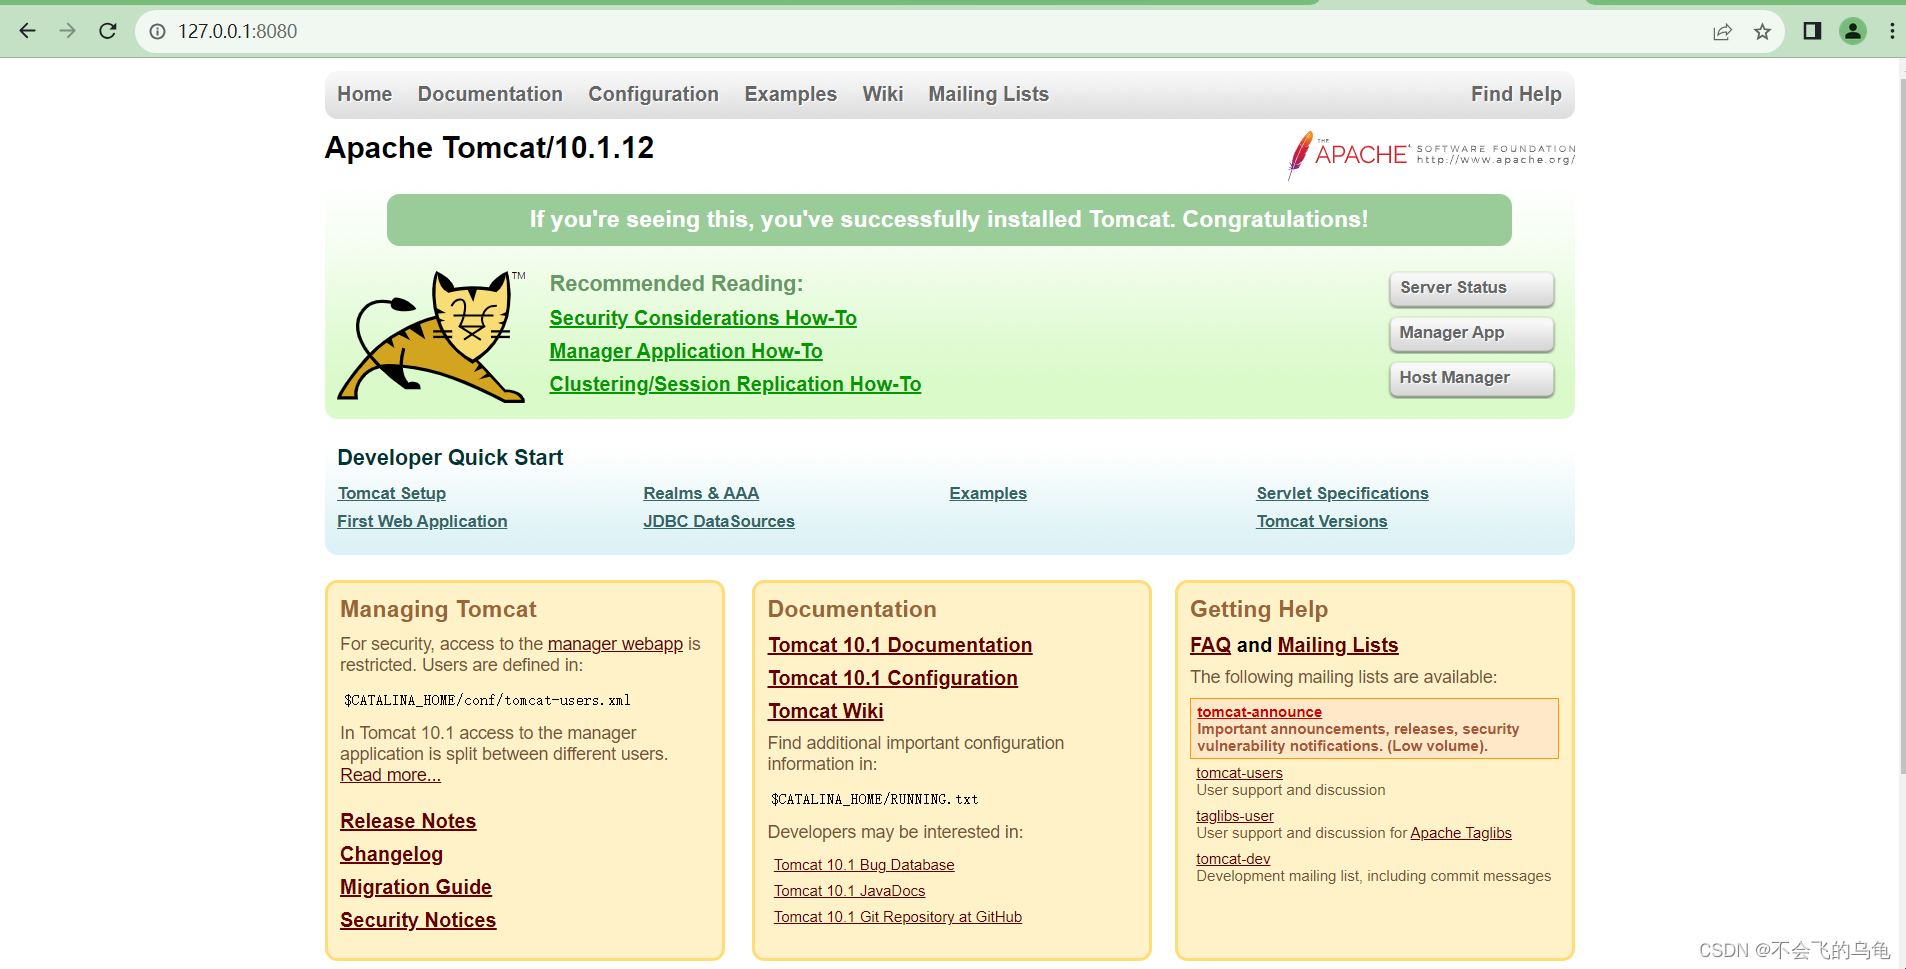Open the Tomcat Setup link
The image size is (1906, 969).
pyautogui.click(x=392, y=493)
